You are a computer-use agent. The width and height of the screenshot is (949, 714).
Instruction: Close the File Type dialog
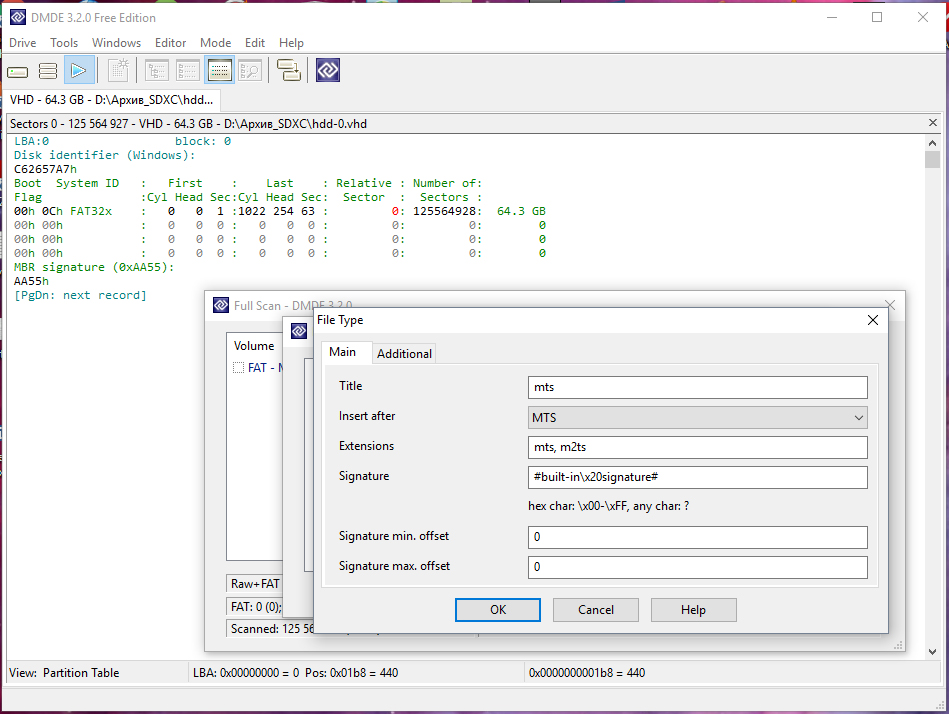(873, 320)
